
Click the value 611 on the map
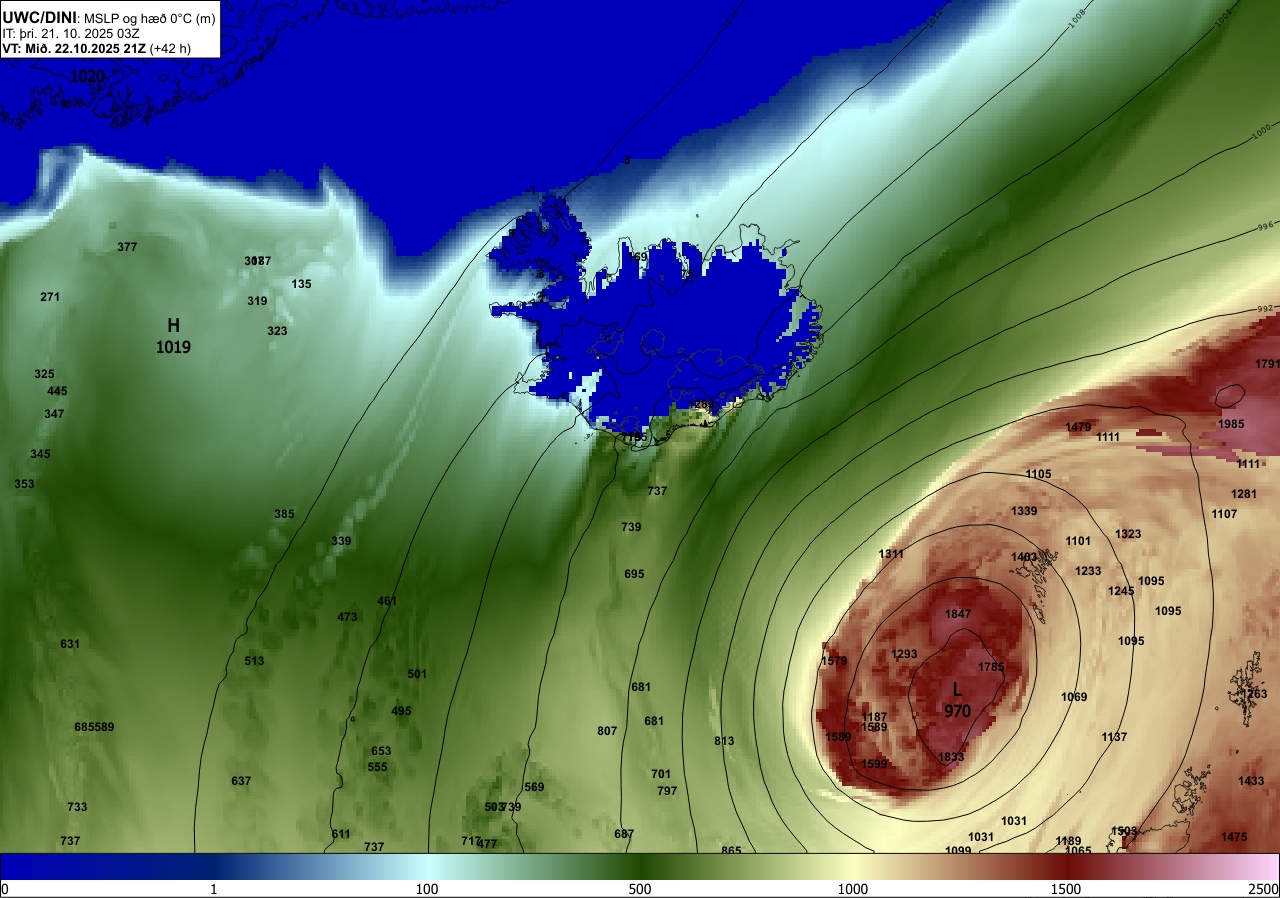[x=341, y=834]
